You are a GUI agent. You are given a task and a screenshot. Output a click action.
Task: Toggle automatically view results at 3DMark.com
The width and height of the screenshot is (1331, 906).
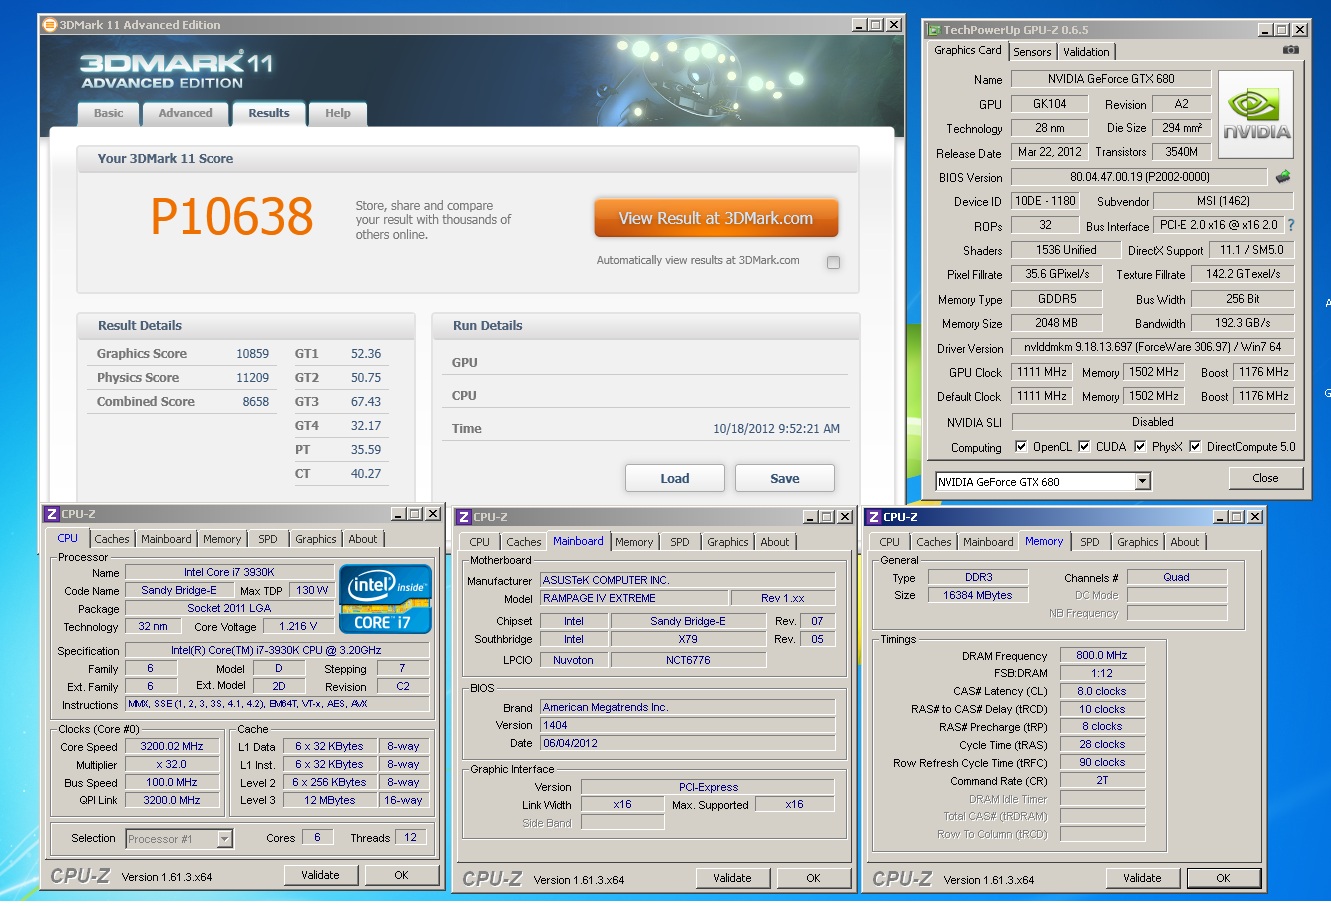833,262
